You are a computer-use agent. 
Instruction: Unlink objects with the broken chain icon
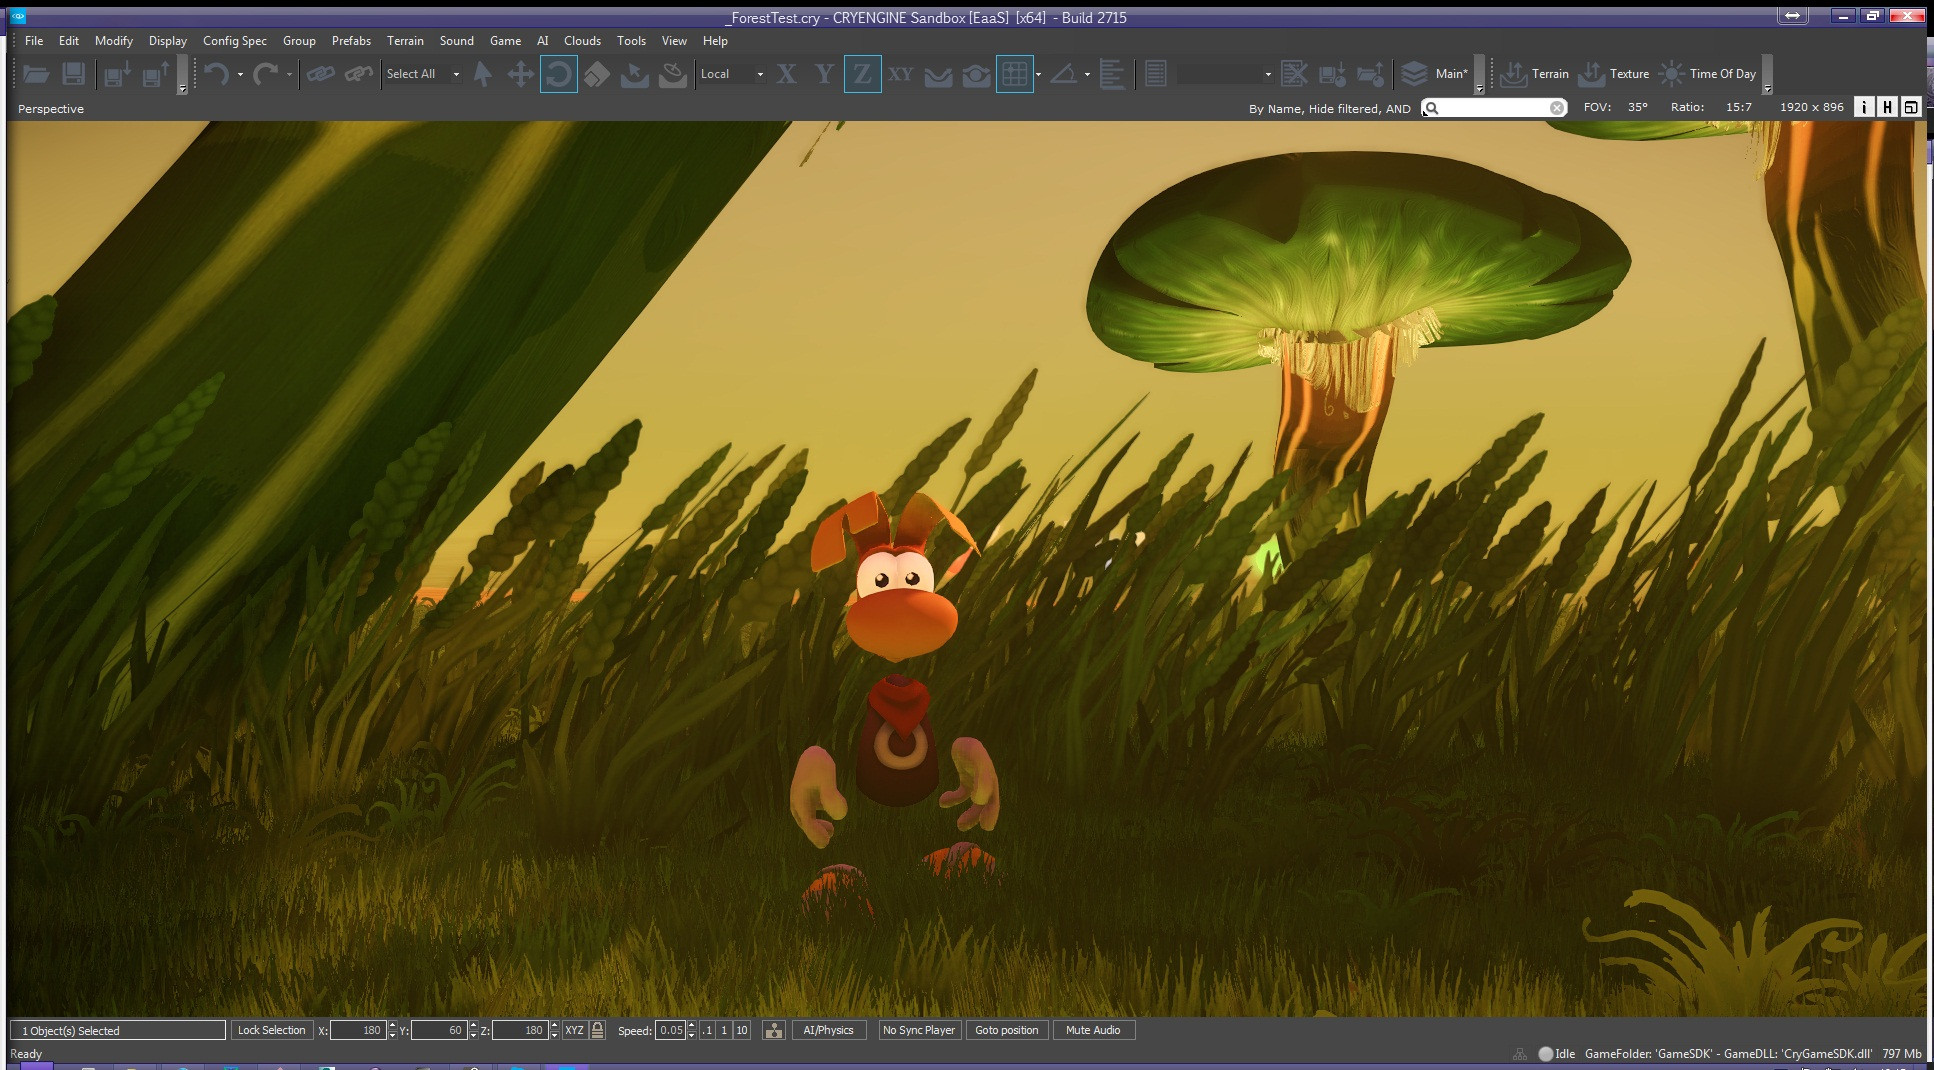[x=358, y=74]
